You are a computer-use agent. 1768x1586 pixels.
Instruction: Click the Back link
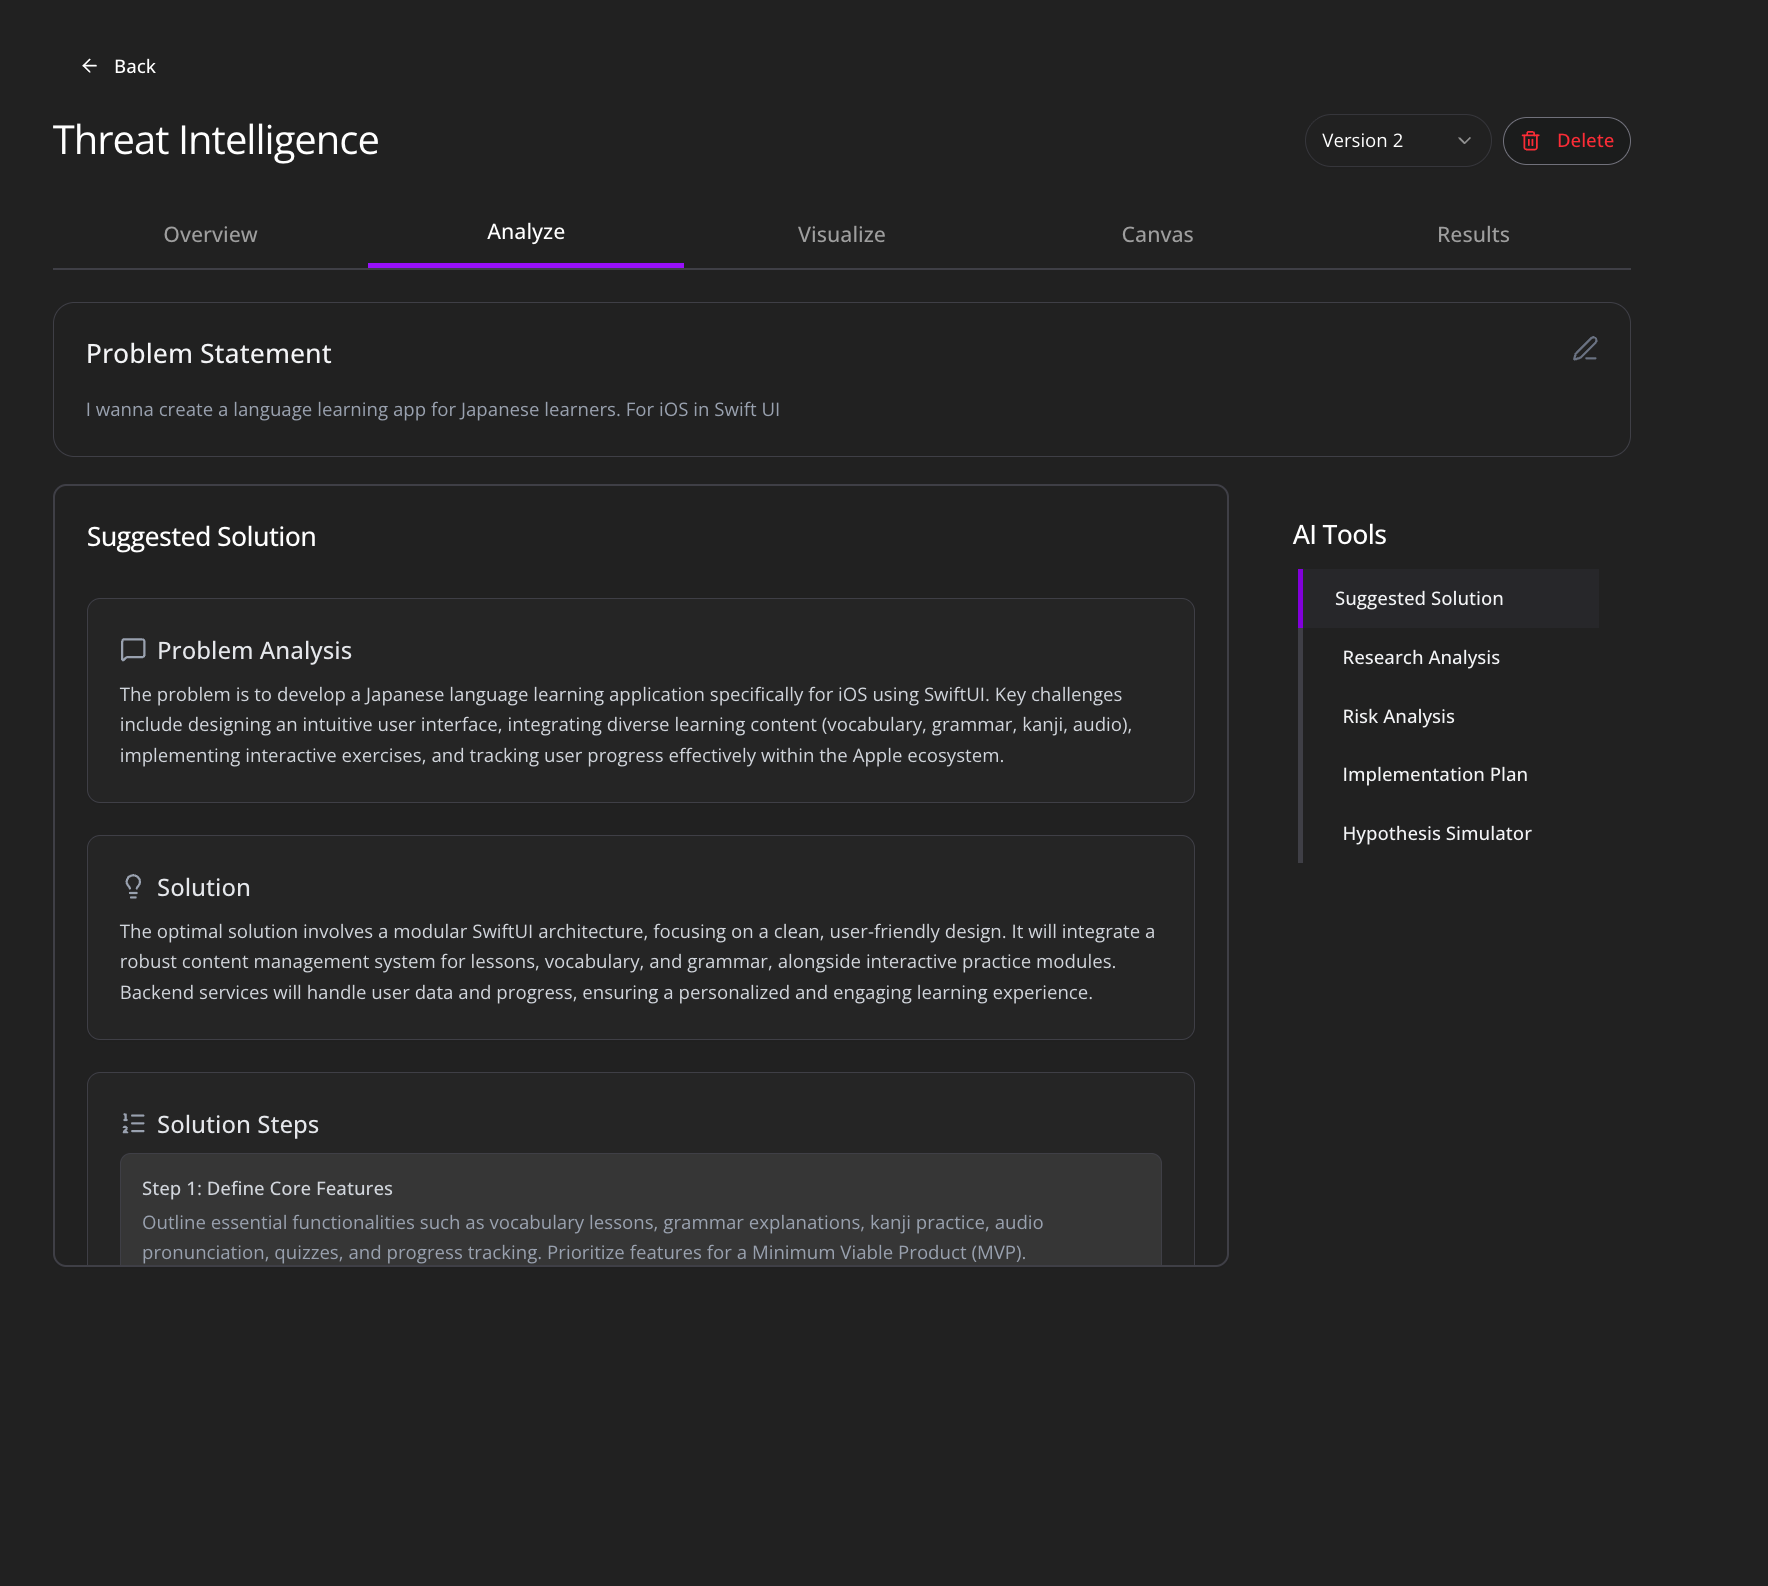(135, 65)
